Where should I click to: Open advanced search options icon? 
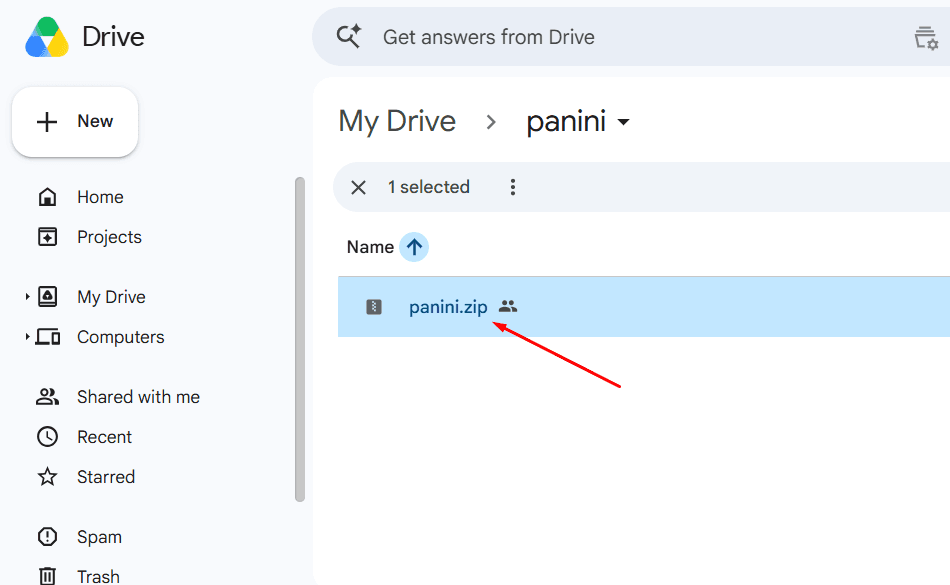coord(926,38)
